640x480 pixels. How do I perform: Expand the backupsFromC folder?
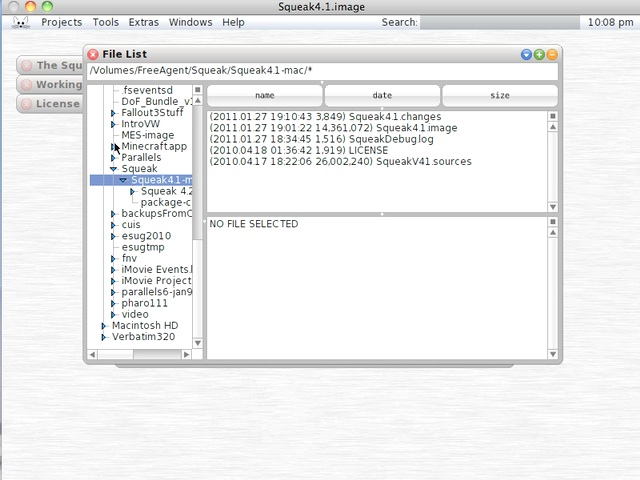pyautogui.click(x=113, y=214)
